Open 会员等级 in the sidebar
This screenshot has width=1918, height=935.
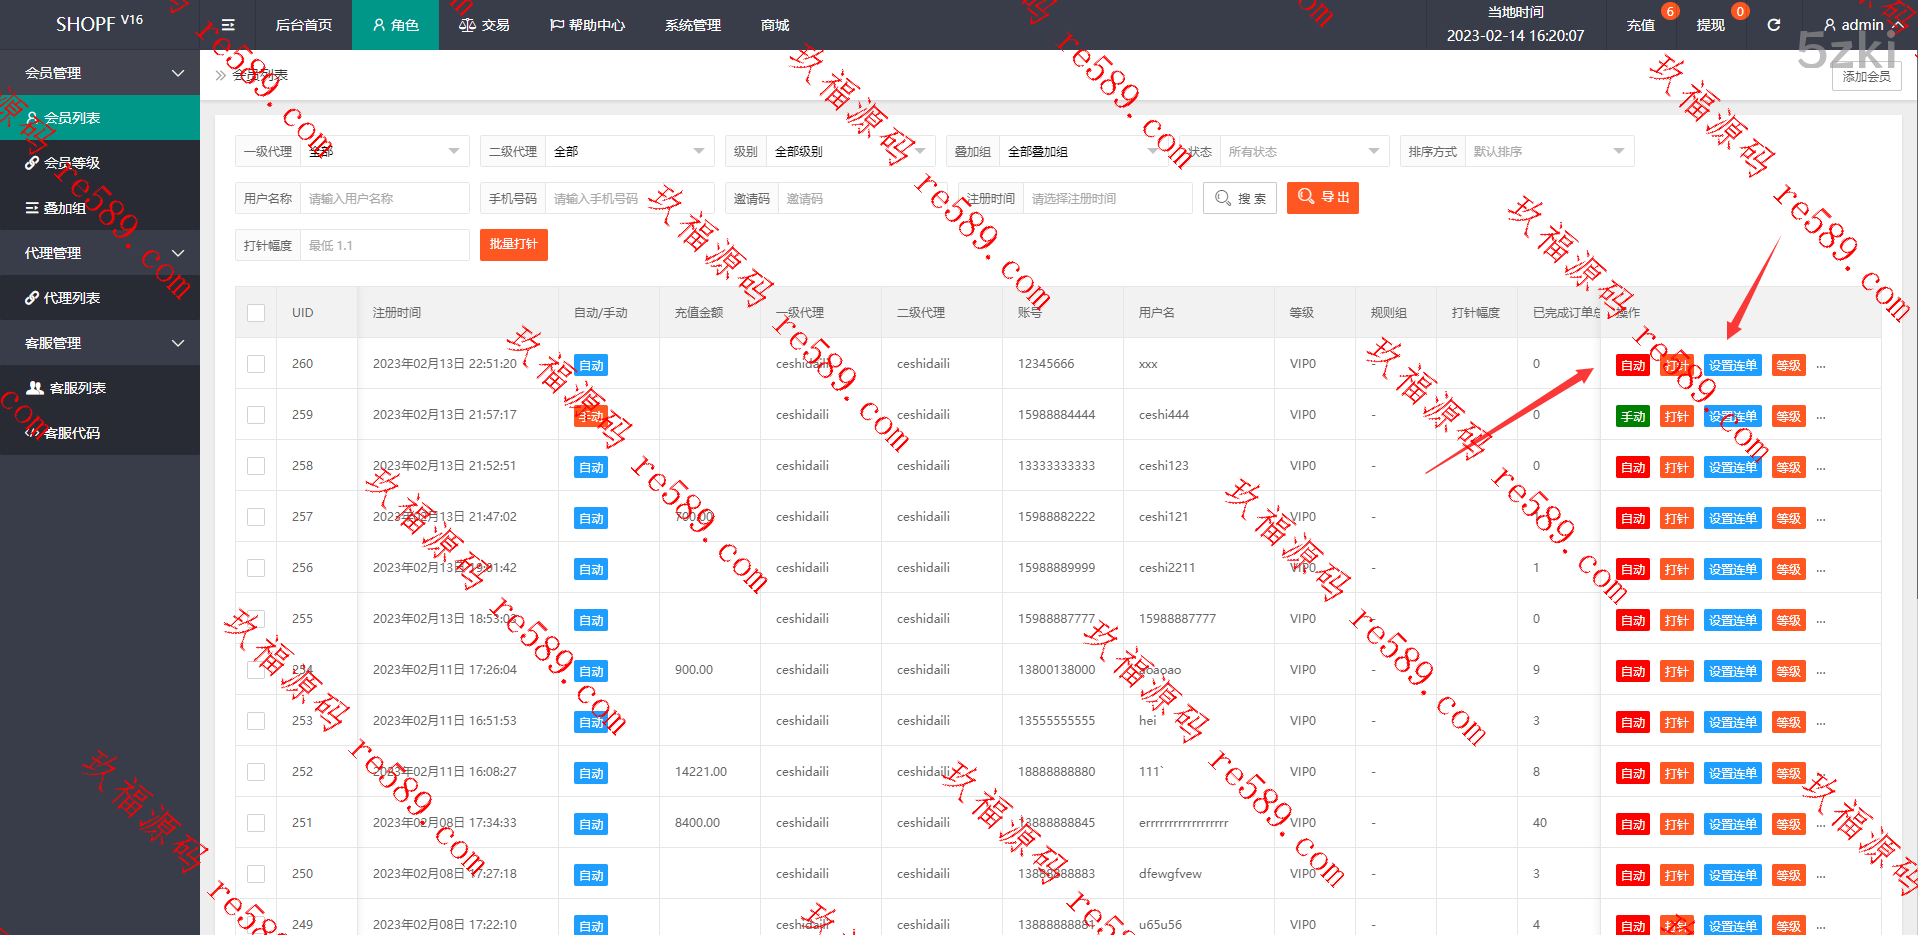pyautogui.click(x=72, y=163)
